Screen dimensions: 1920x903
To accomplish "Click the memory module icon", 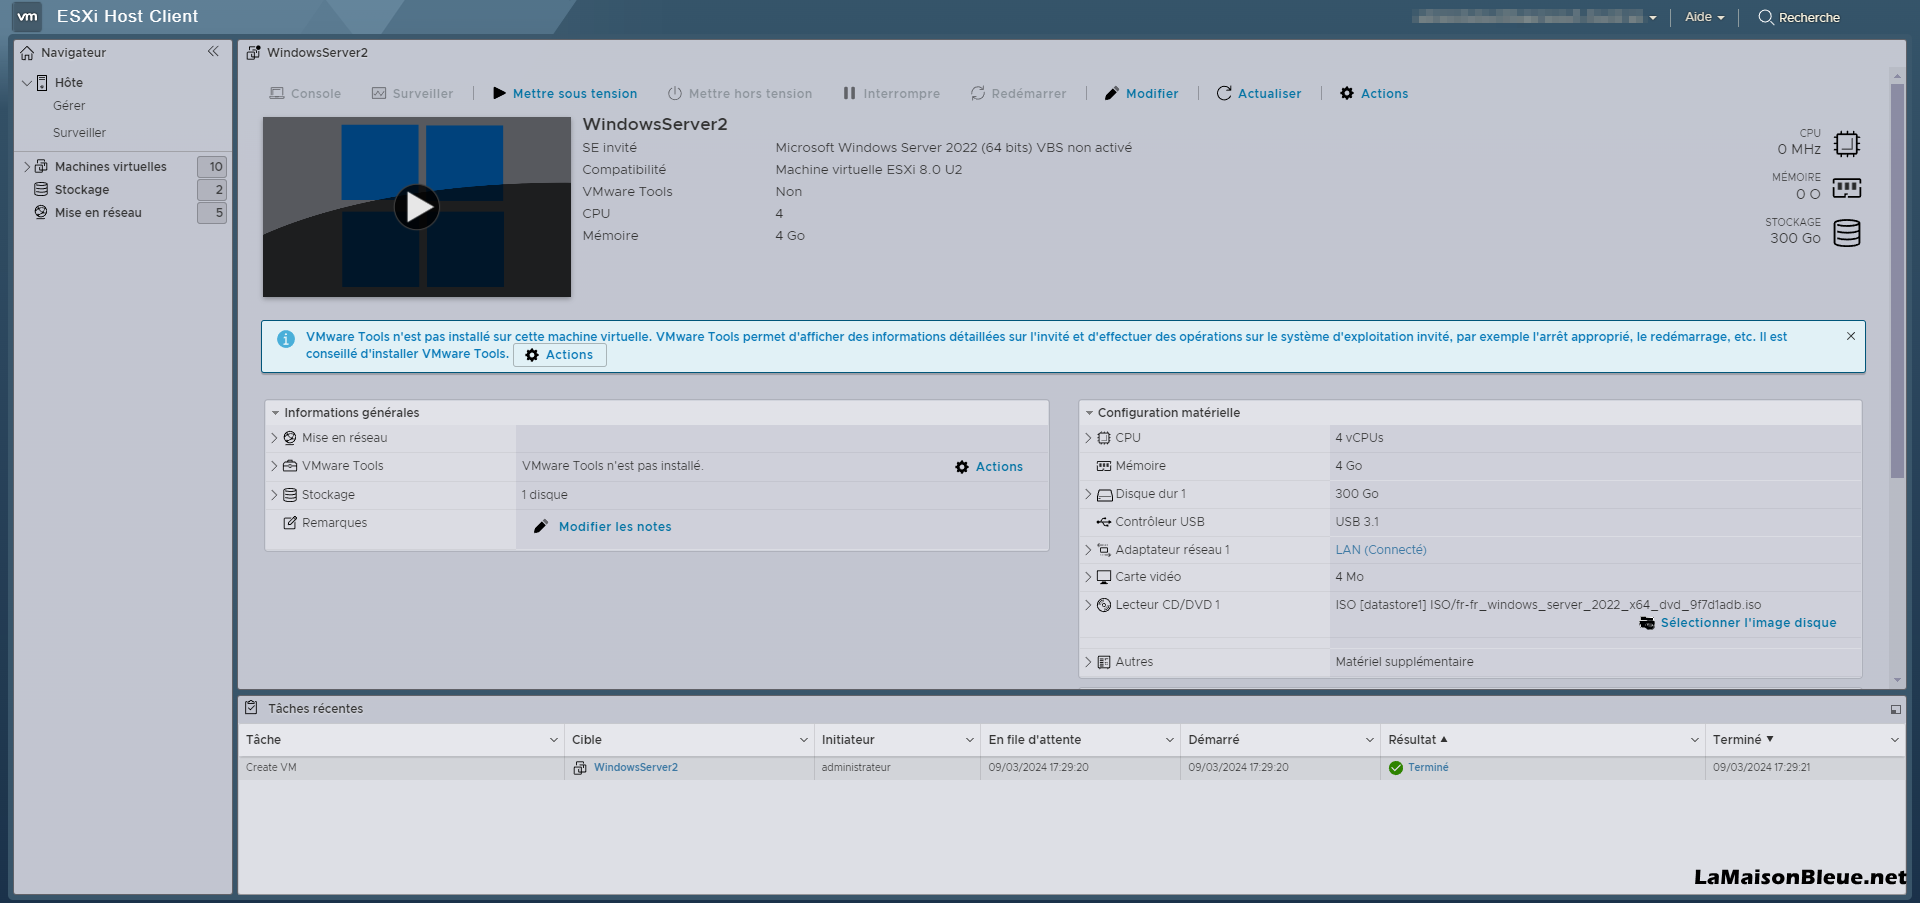I will (1847, 188).
